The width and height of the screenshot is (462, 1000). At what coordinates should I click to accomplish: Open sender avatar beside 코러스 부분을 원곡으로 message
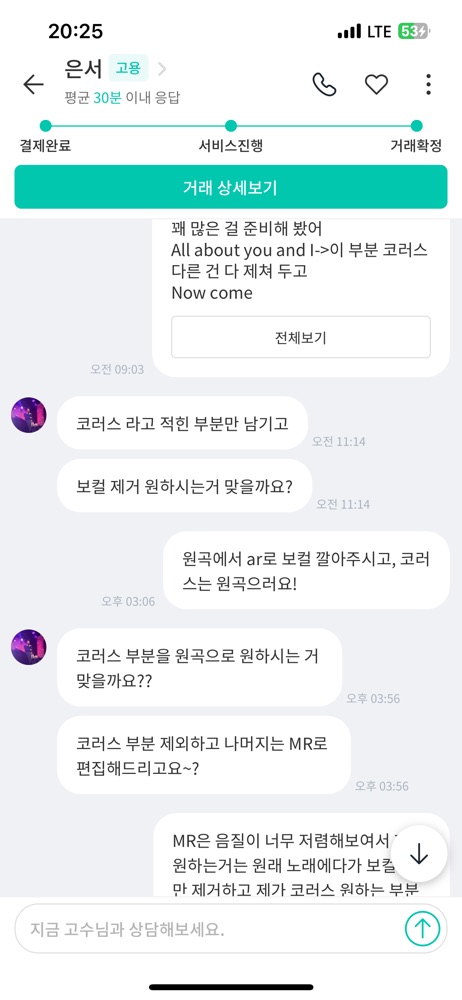point(29,647)
